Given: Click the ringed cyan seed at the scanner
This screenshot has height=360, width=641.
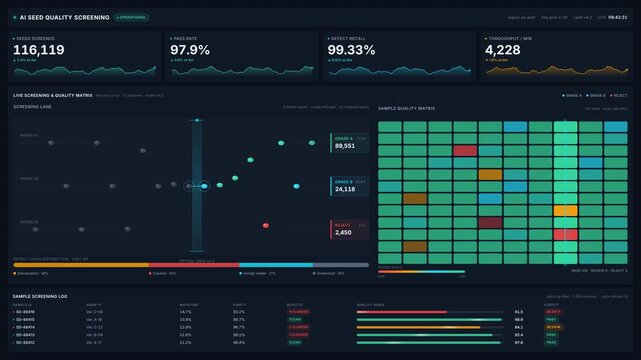Looking at the screenshot, I should click(204, 186).
